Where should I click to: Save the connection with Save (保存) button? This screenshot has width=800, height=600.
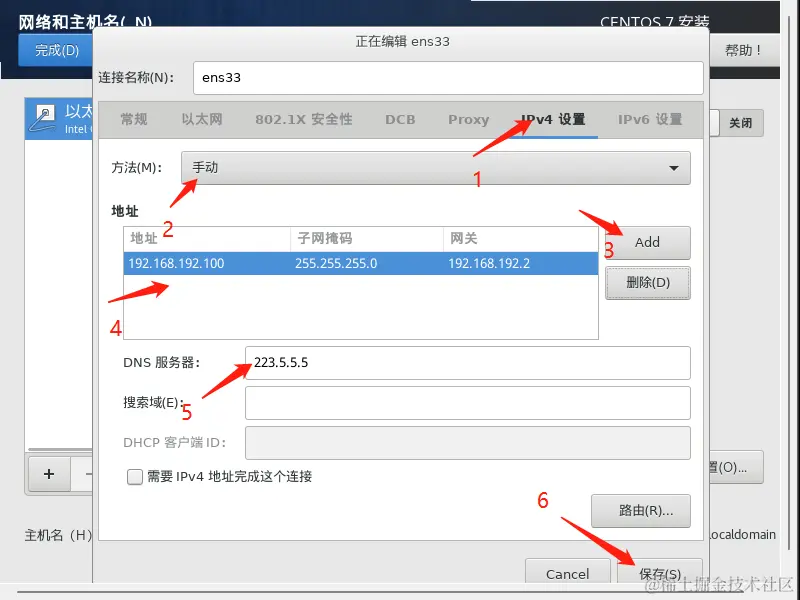pos(660,573)
